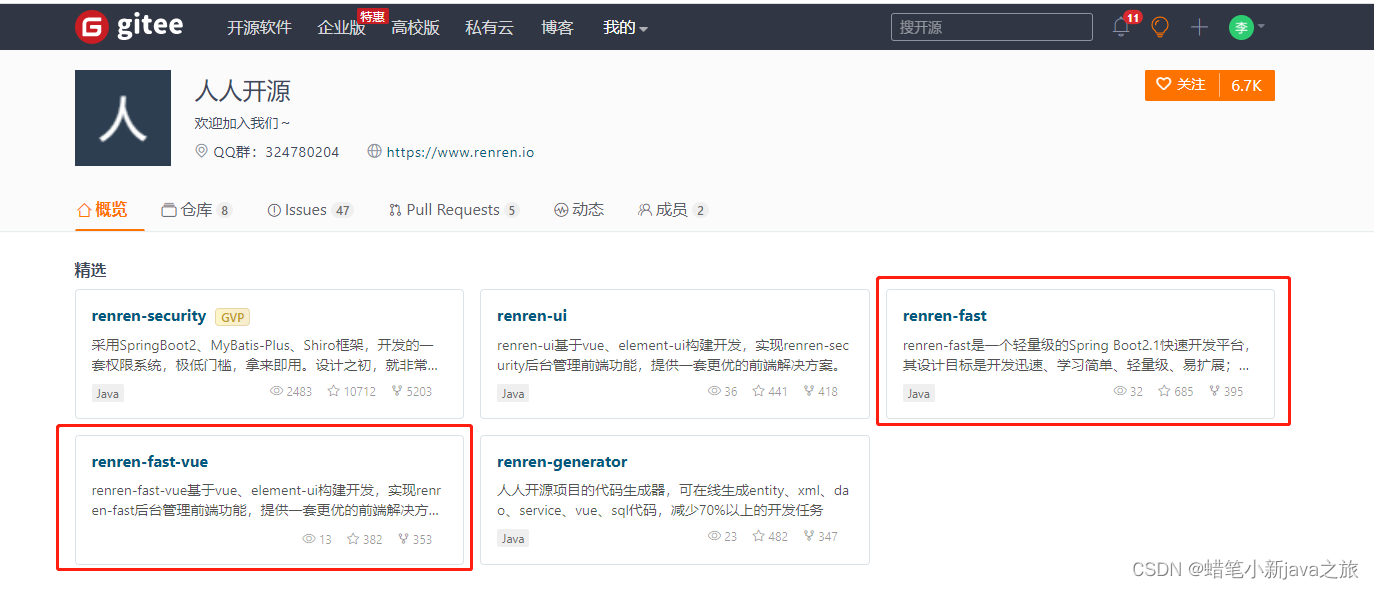
Task: Click renren-generator star icon
Action: tap(759, 536)
